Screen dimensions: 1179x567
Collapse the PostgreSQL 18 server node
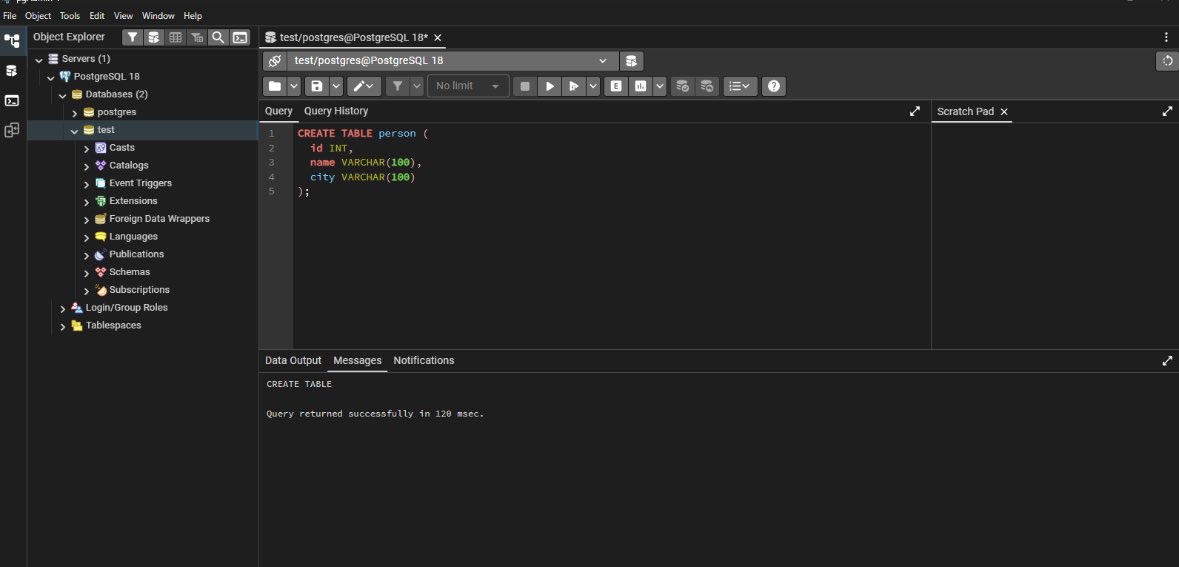pyautogui.click(x=50, y=77)
